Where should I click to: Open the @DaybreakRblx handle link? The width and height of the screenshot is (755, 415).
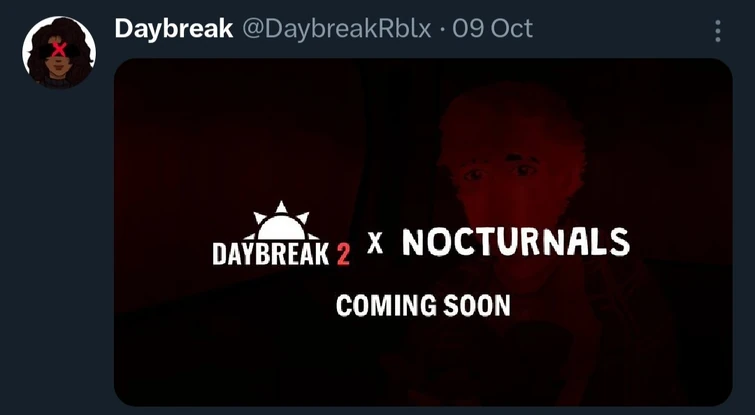(x=337, y=29)
